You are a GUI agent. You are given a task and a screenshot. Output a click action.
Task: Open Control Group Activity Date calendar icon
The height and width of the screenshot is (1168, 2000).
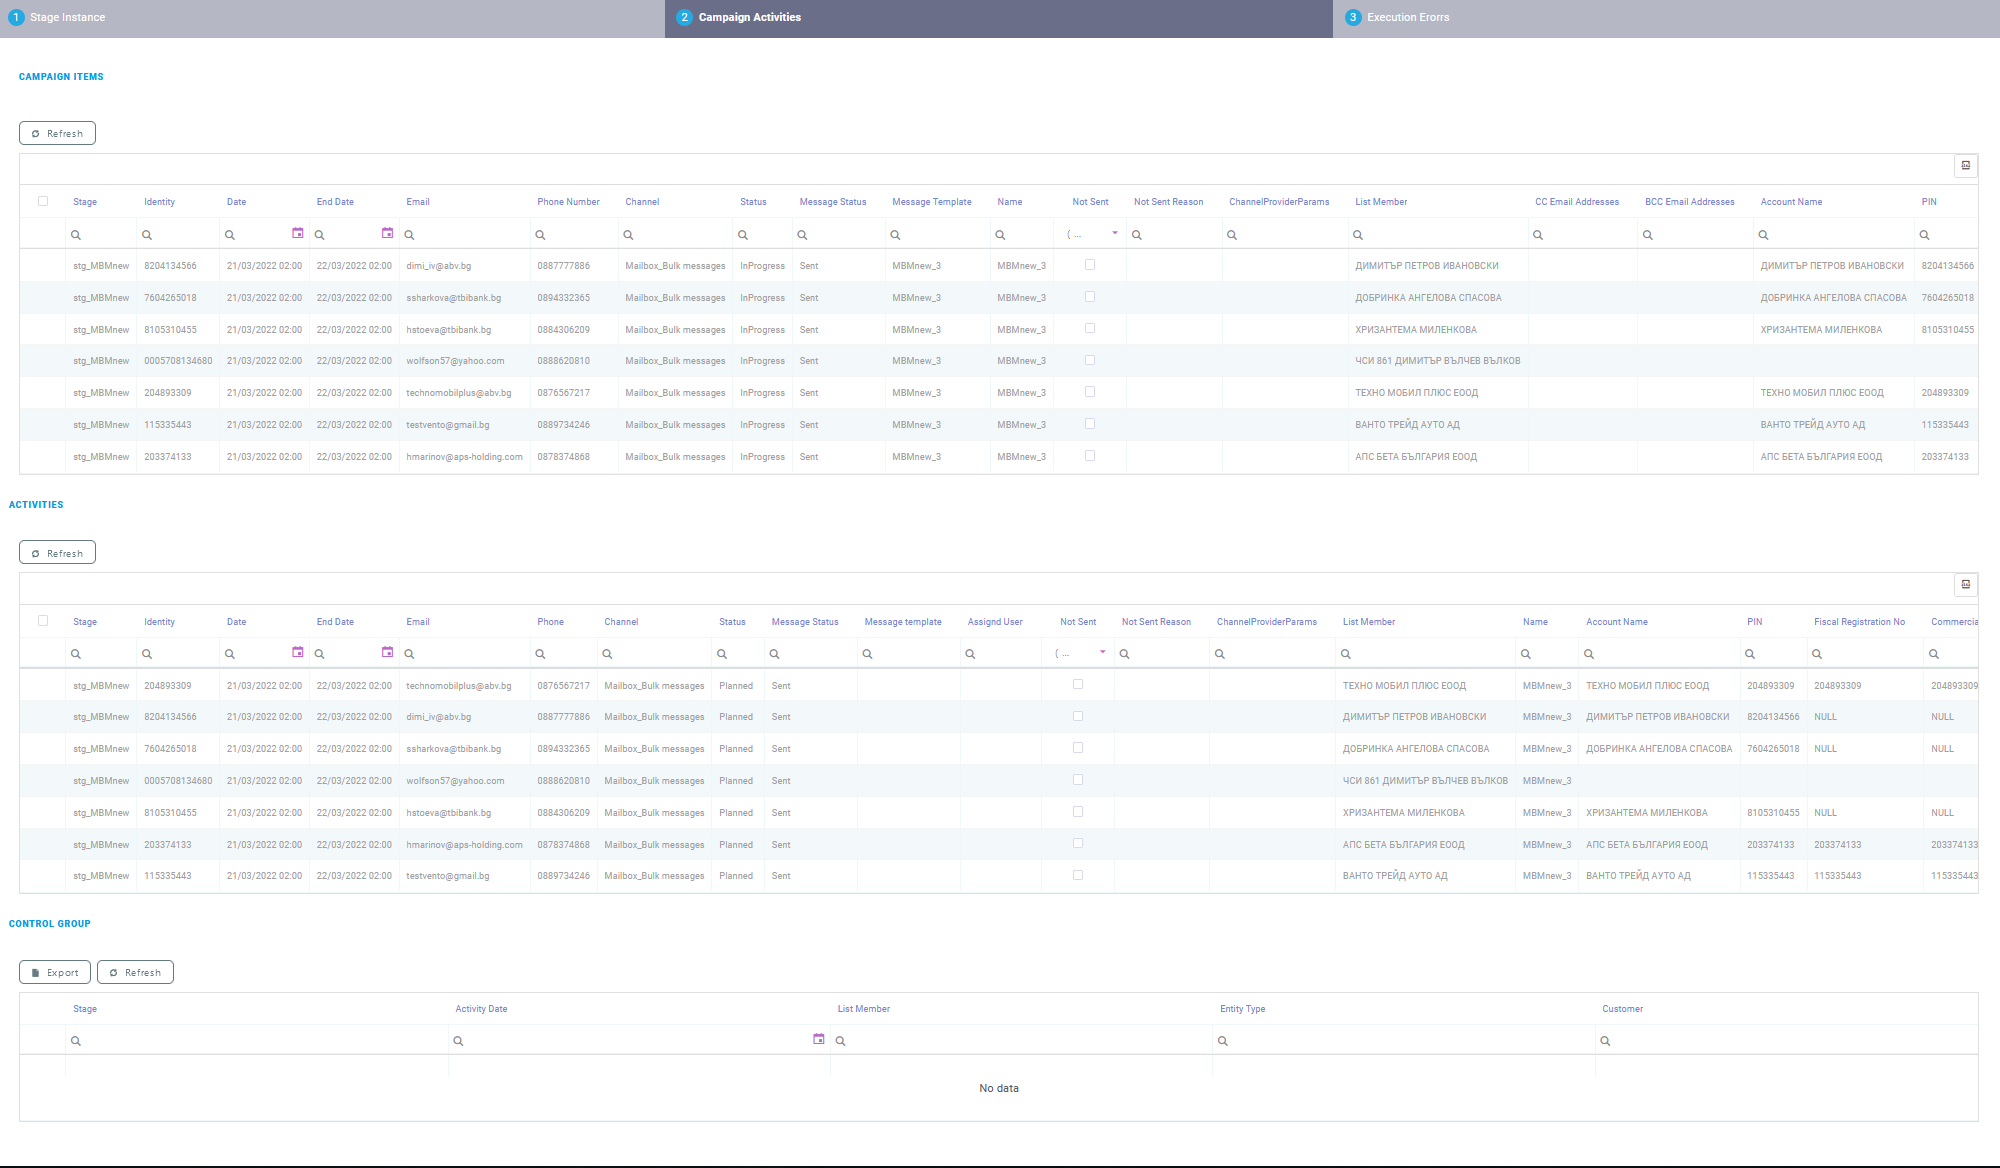tap(818, 1039)
